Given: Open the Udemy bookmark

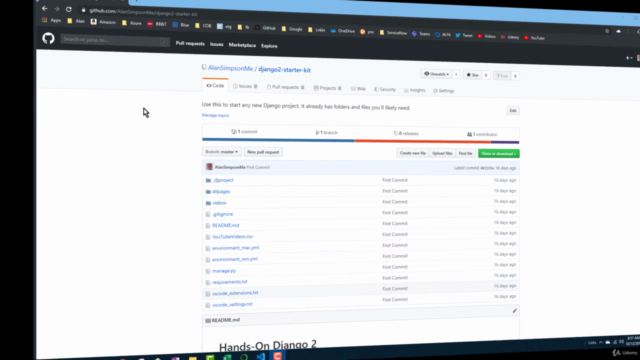Looking at the screenshot, I should tap(510, 37).
